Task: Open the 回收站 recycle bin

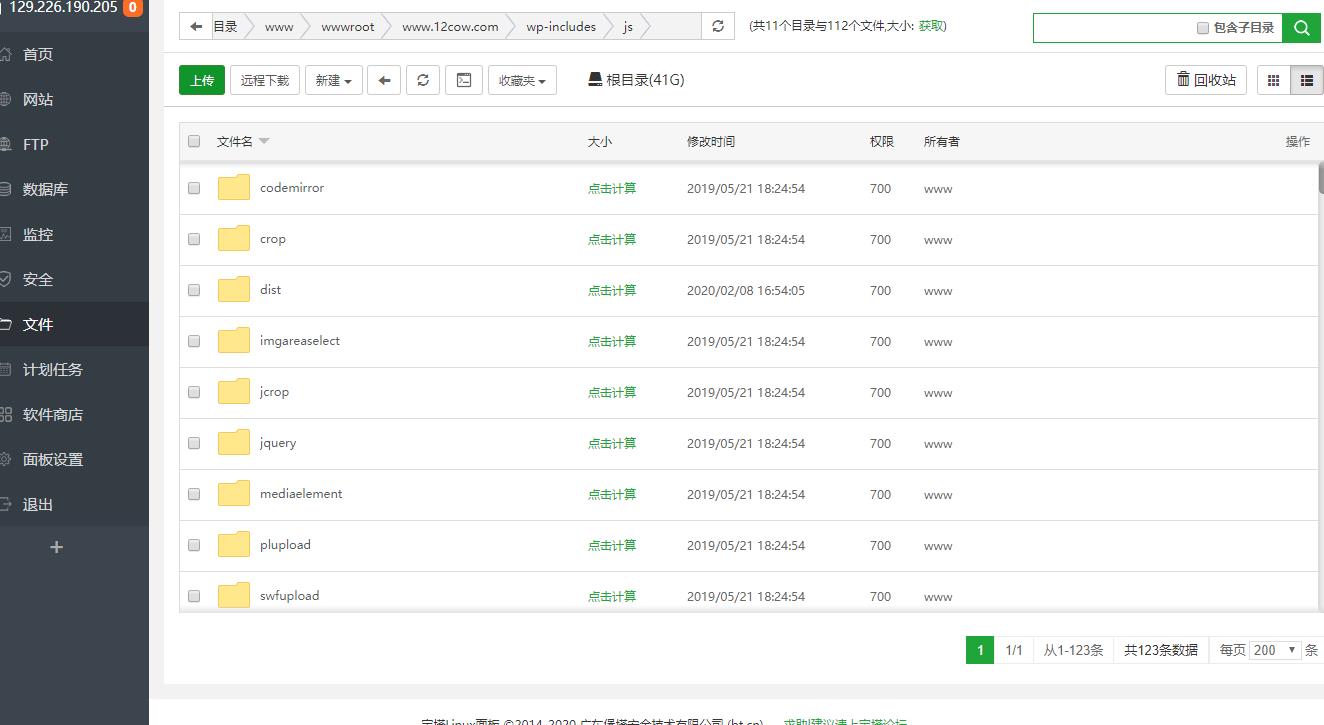Action: coord(1206,80)
